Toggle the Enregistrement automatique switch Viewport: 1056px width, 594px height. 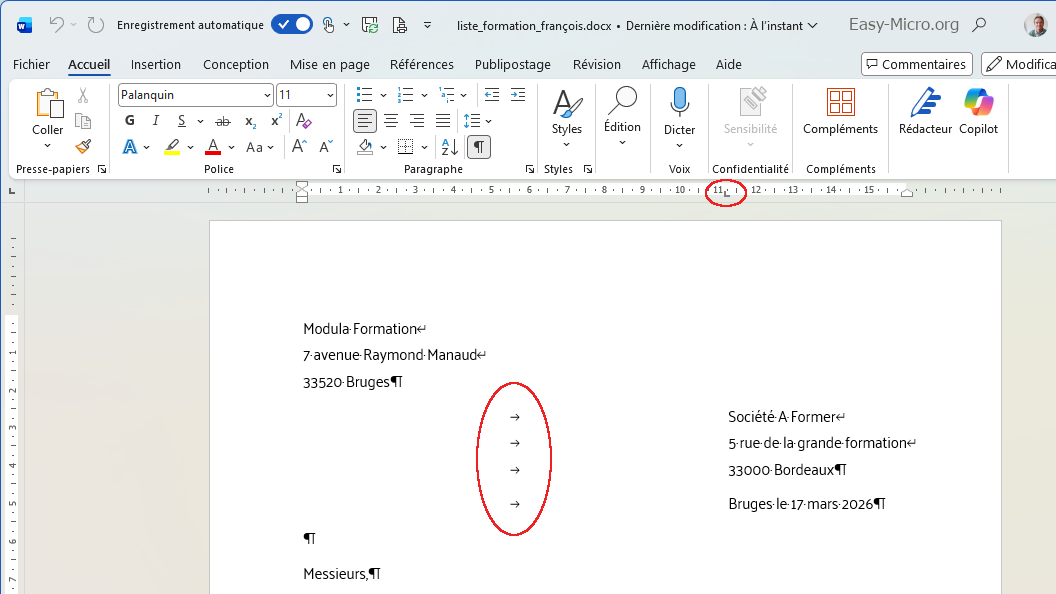(x=291, y=25)
